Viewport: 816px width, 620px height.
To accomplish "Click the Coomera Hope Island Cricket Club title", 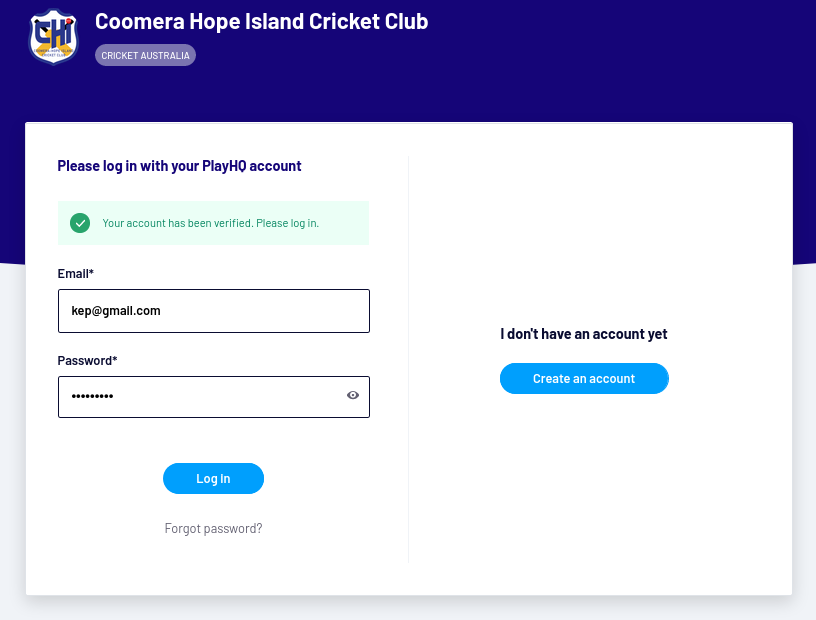I will pos(261,21).
